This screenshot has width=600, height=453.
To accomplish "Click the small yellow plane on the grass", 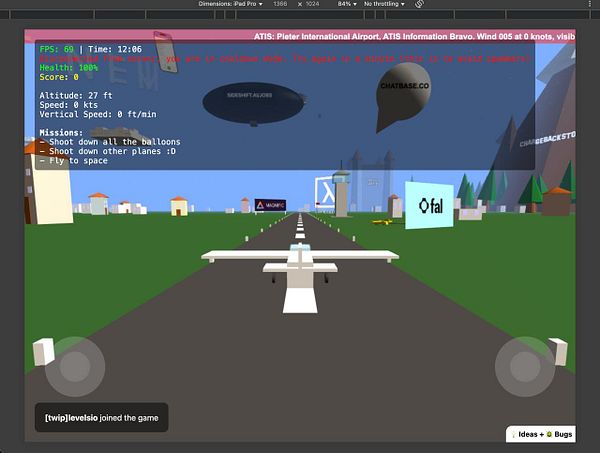I will coord(382,222).
